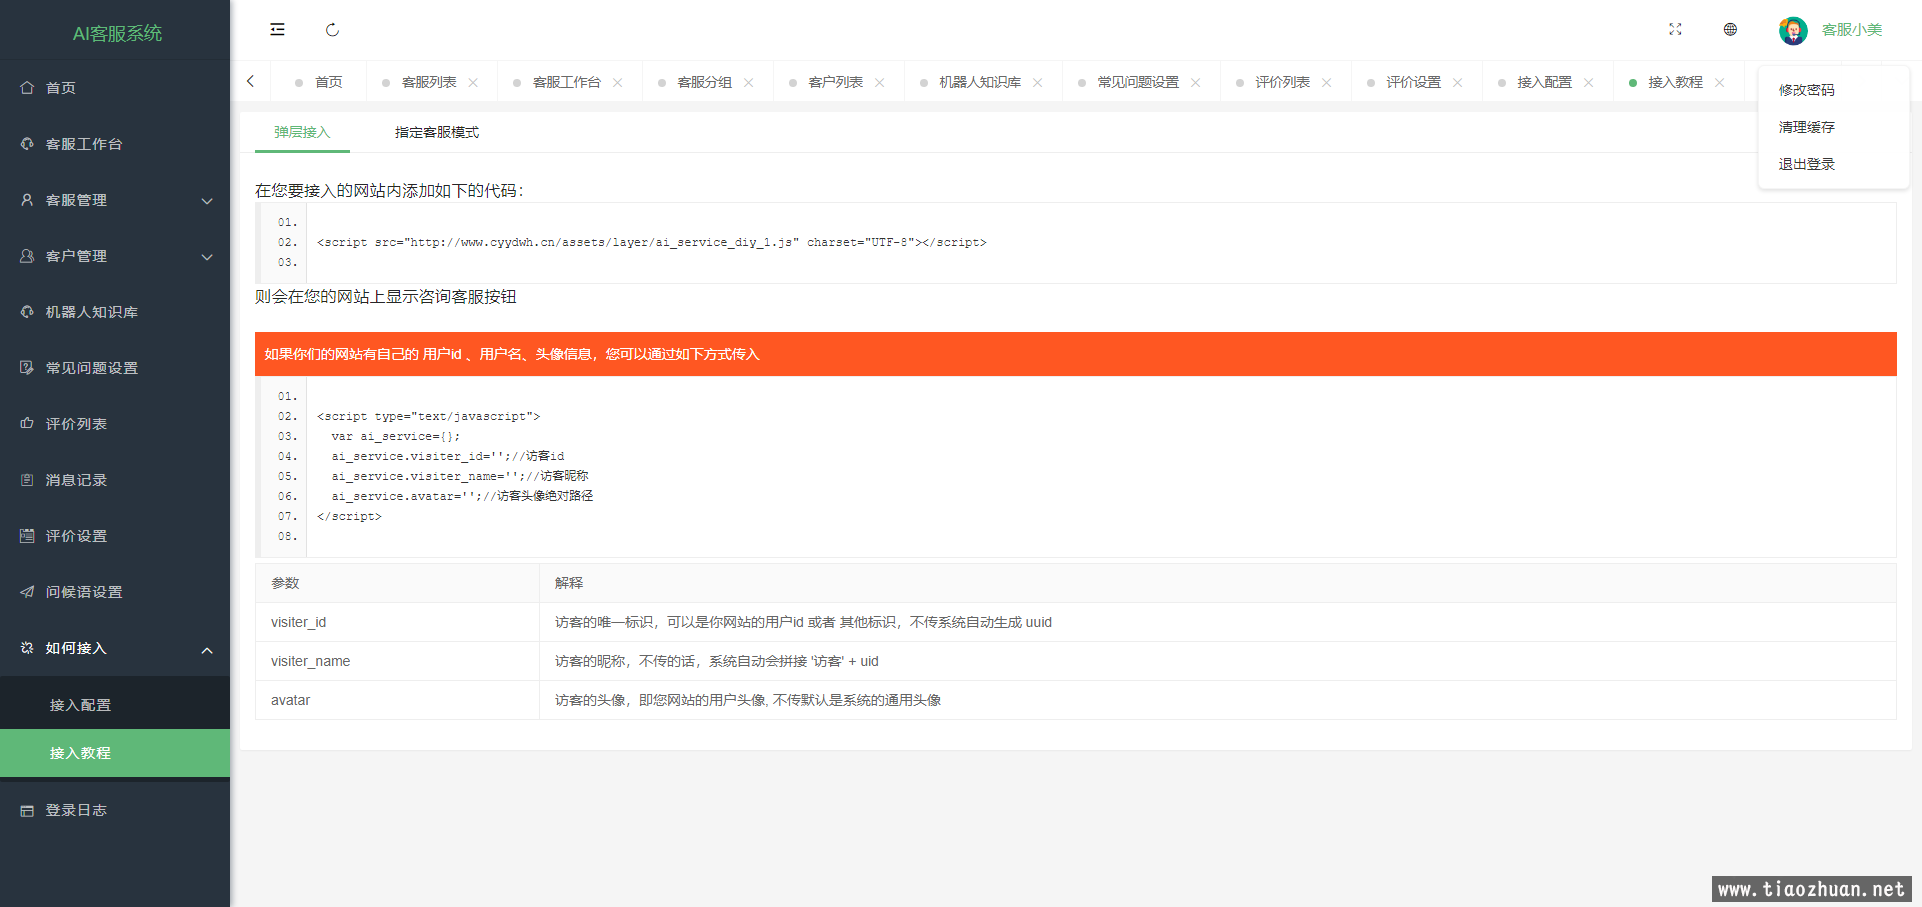
Task: Click the icon beside 登录日志
Action: pyautogui.click(x=27, y=810)
